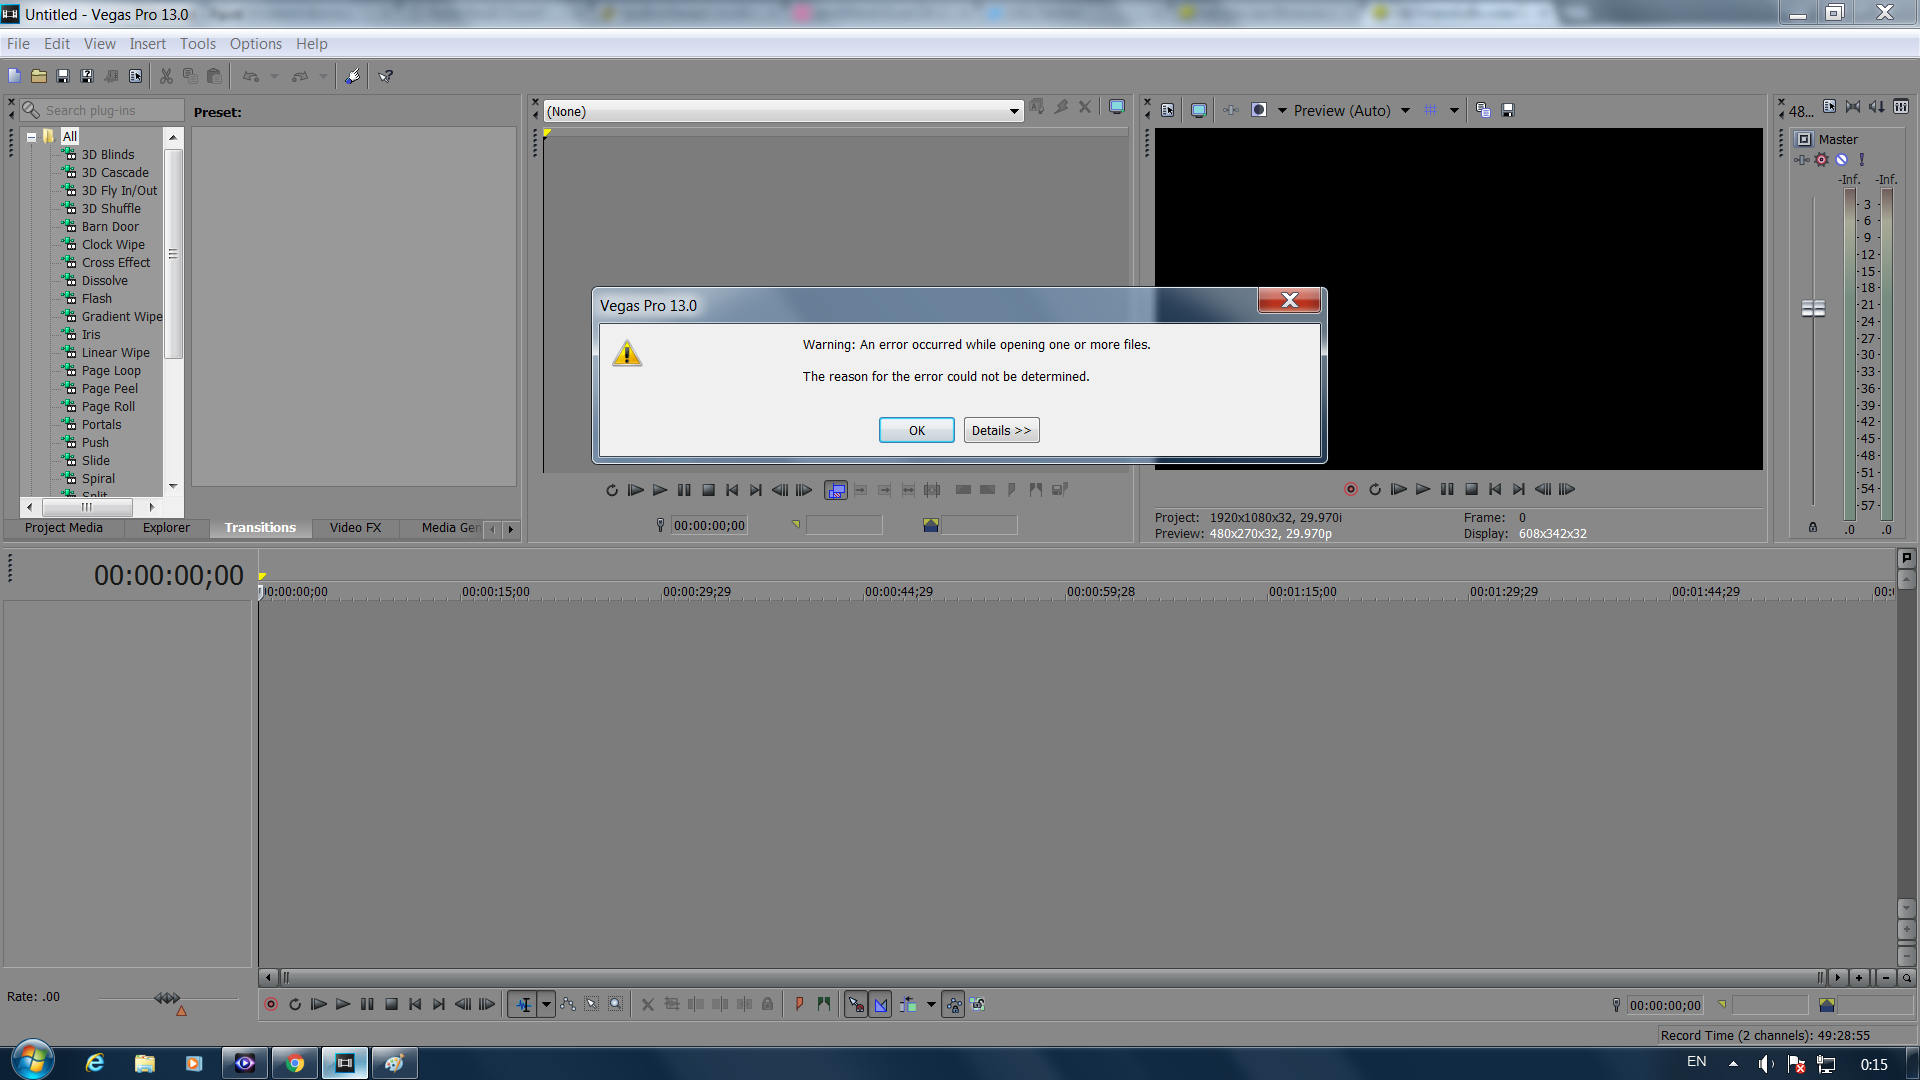1920x1080 pixels.
Task: Toggle Lock Envelopes to Events button
Action: [953, 1005]
